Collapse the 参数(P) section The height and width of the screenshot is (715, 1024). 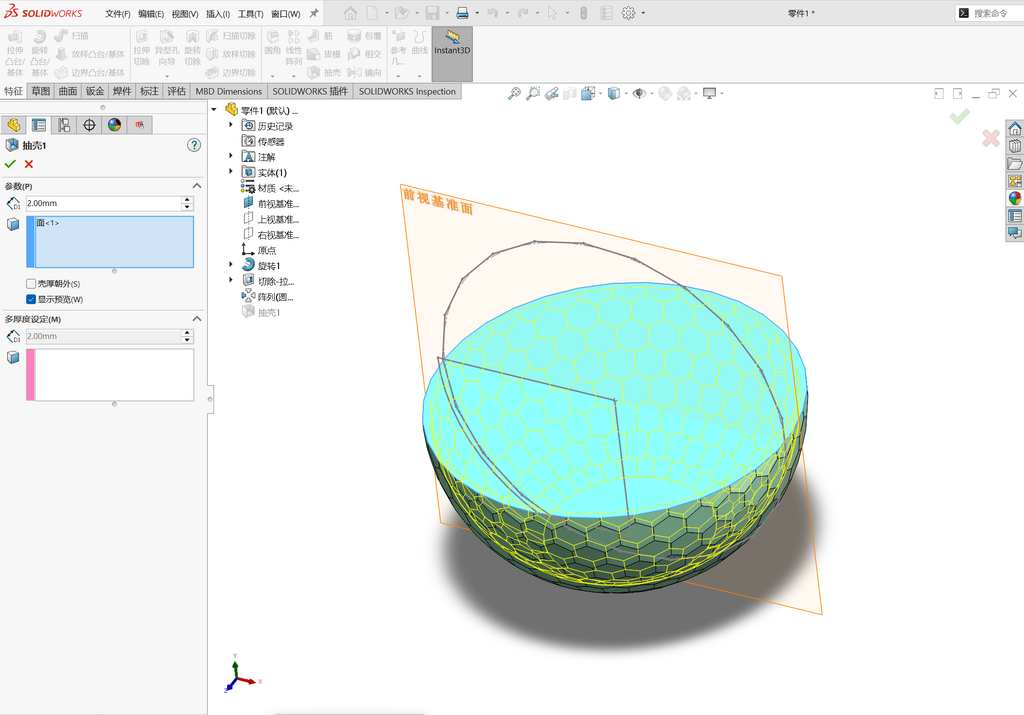coord(197,186)
